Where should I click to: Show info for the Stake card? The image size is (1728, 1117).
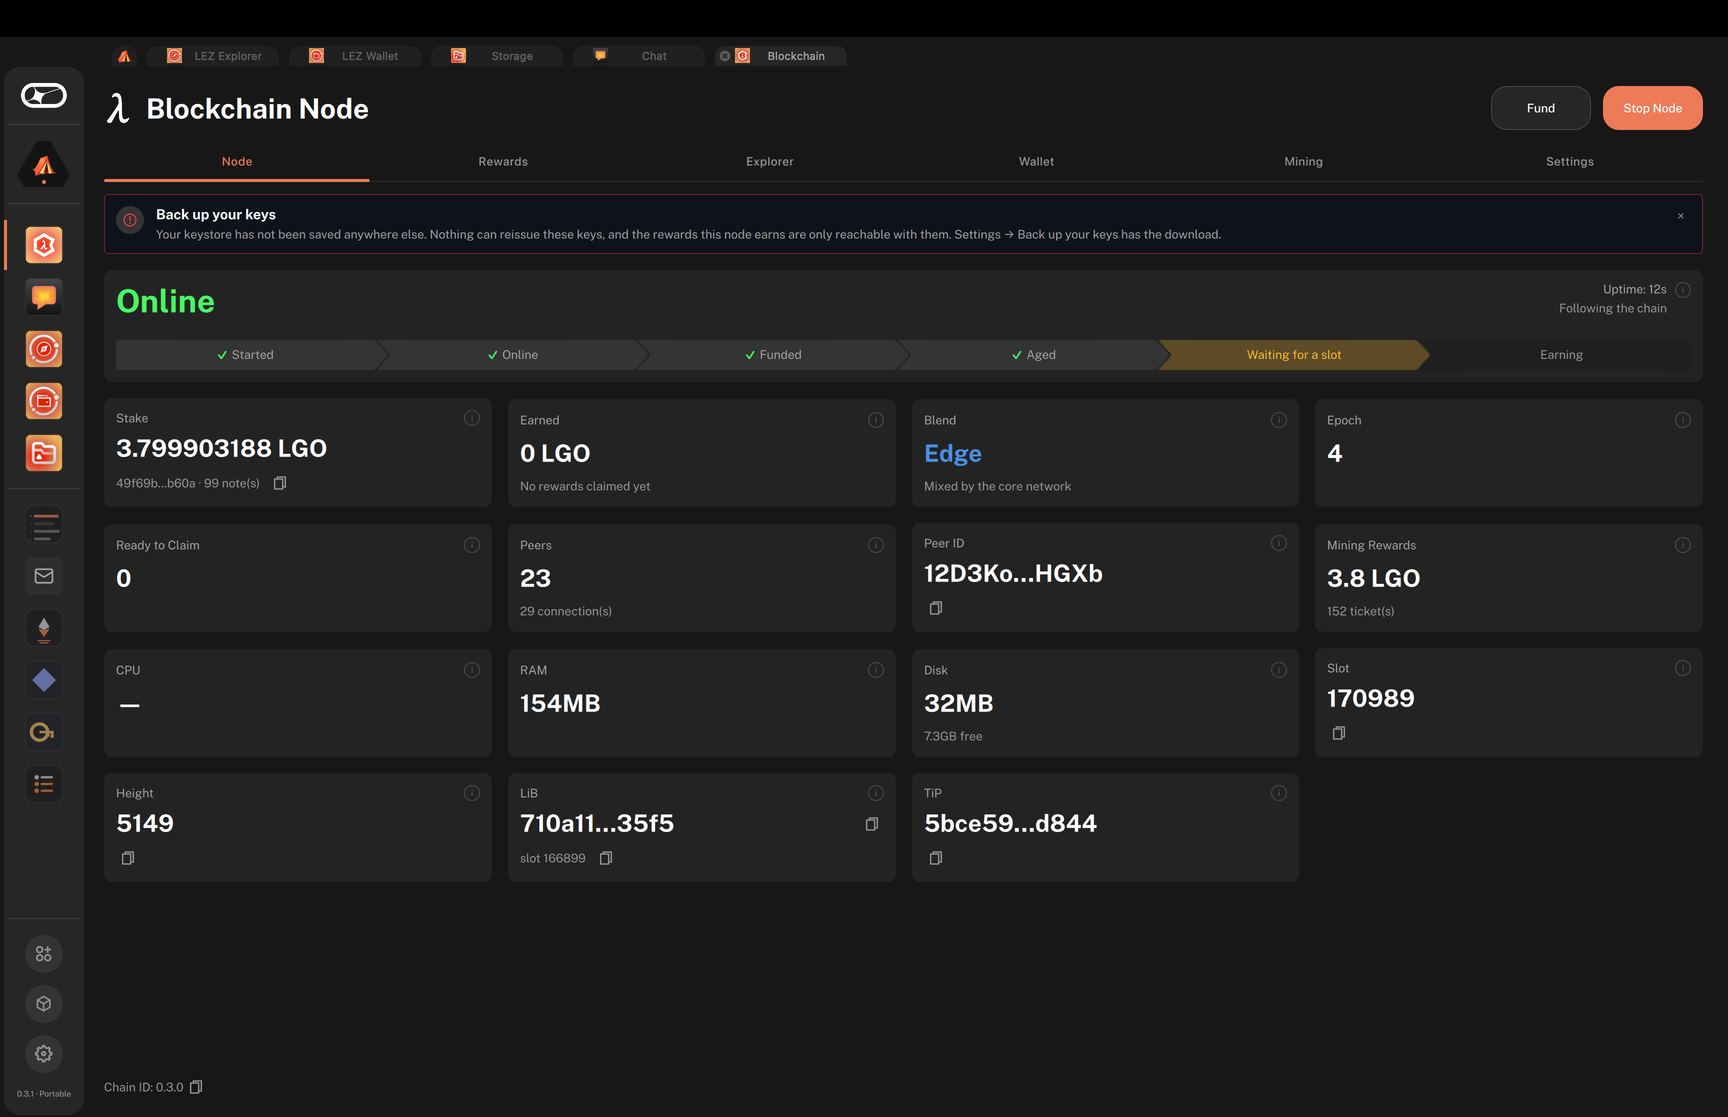(472, 418)
